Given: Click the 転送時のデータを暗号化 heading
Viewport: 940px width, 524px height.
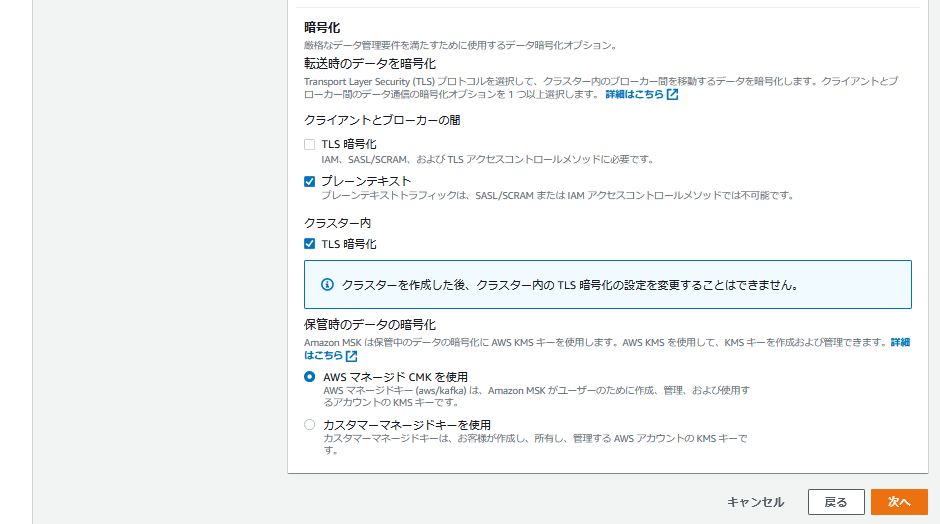Looking at the screenshot, I should 370,64.
